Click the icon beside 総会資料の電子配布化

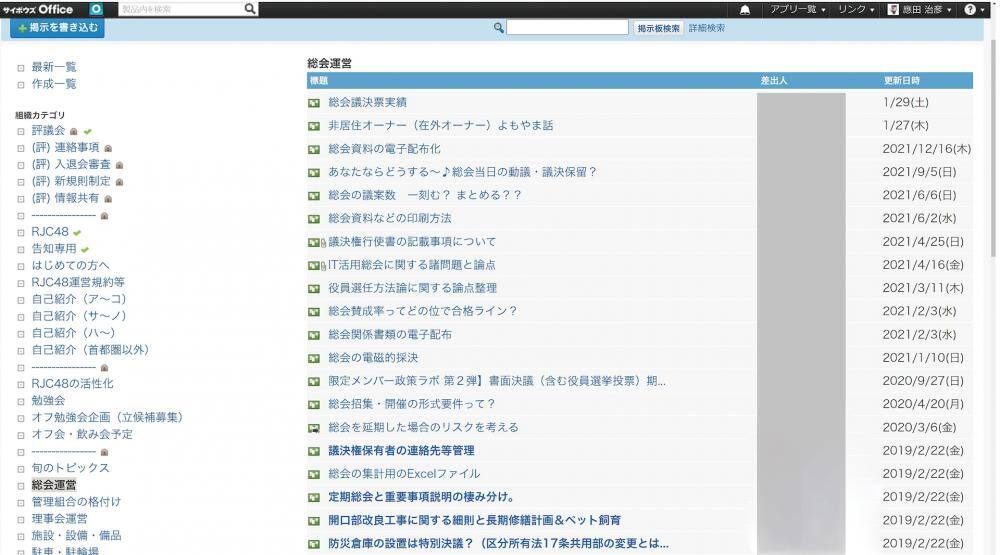314,149
